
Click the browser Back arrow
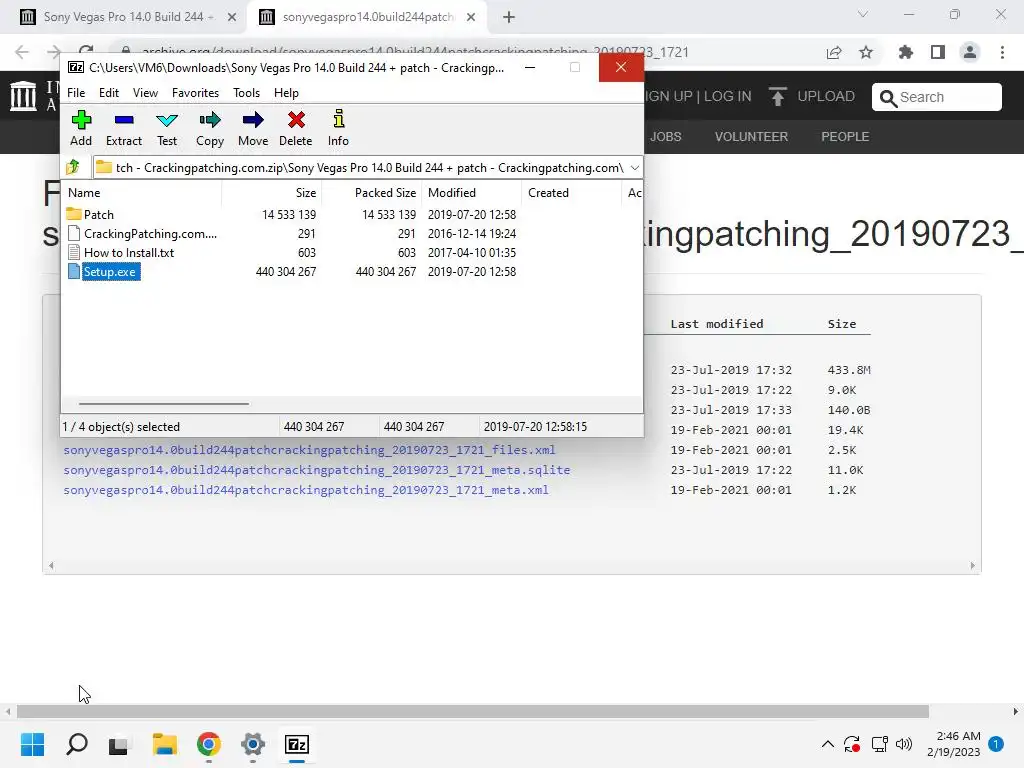(x=22, y=52)
